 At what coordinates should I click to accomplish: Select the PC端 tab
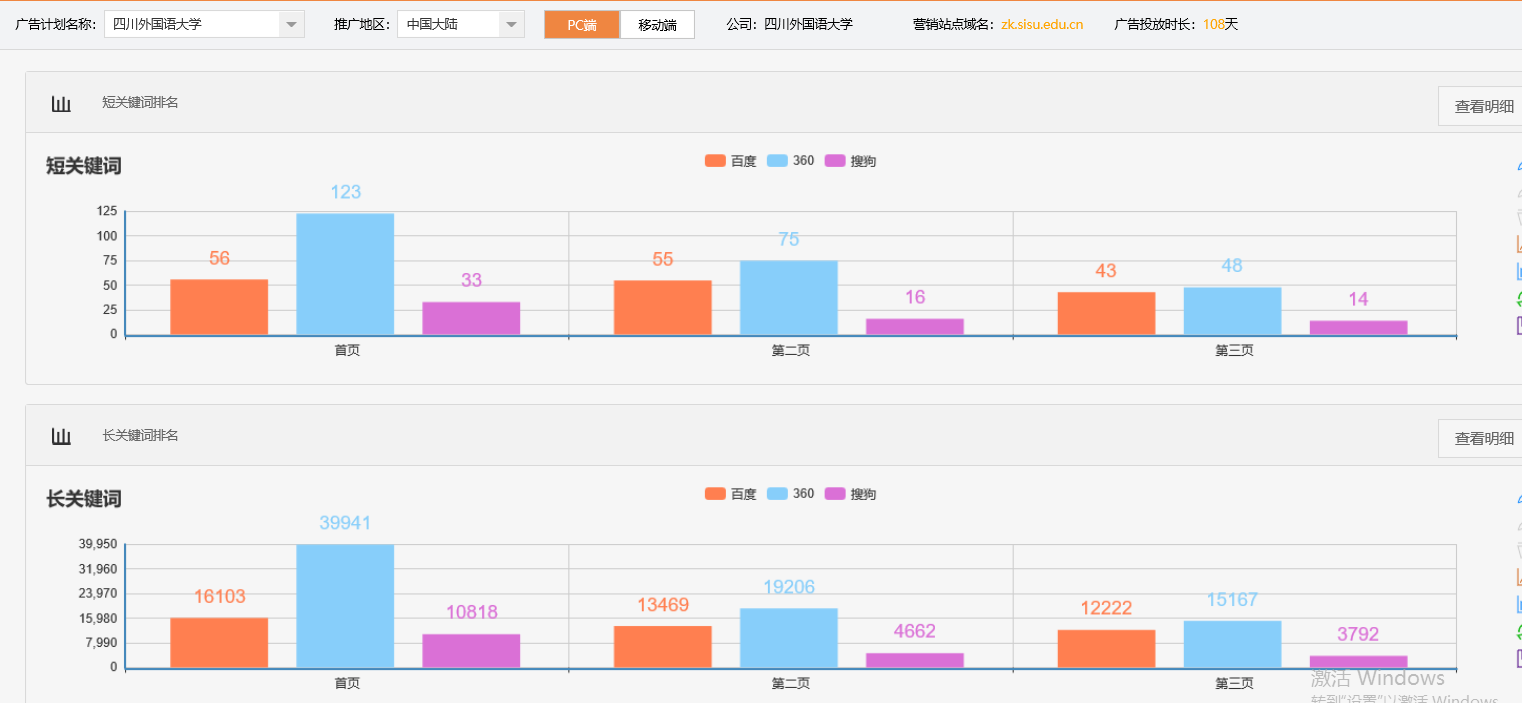(x=582, y=25)
